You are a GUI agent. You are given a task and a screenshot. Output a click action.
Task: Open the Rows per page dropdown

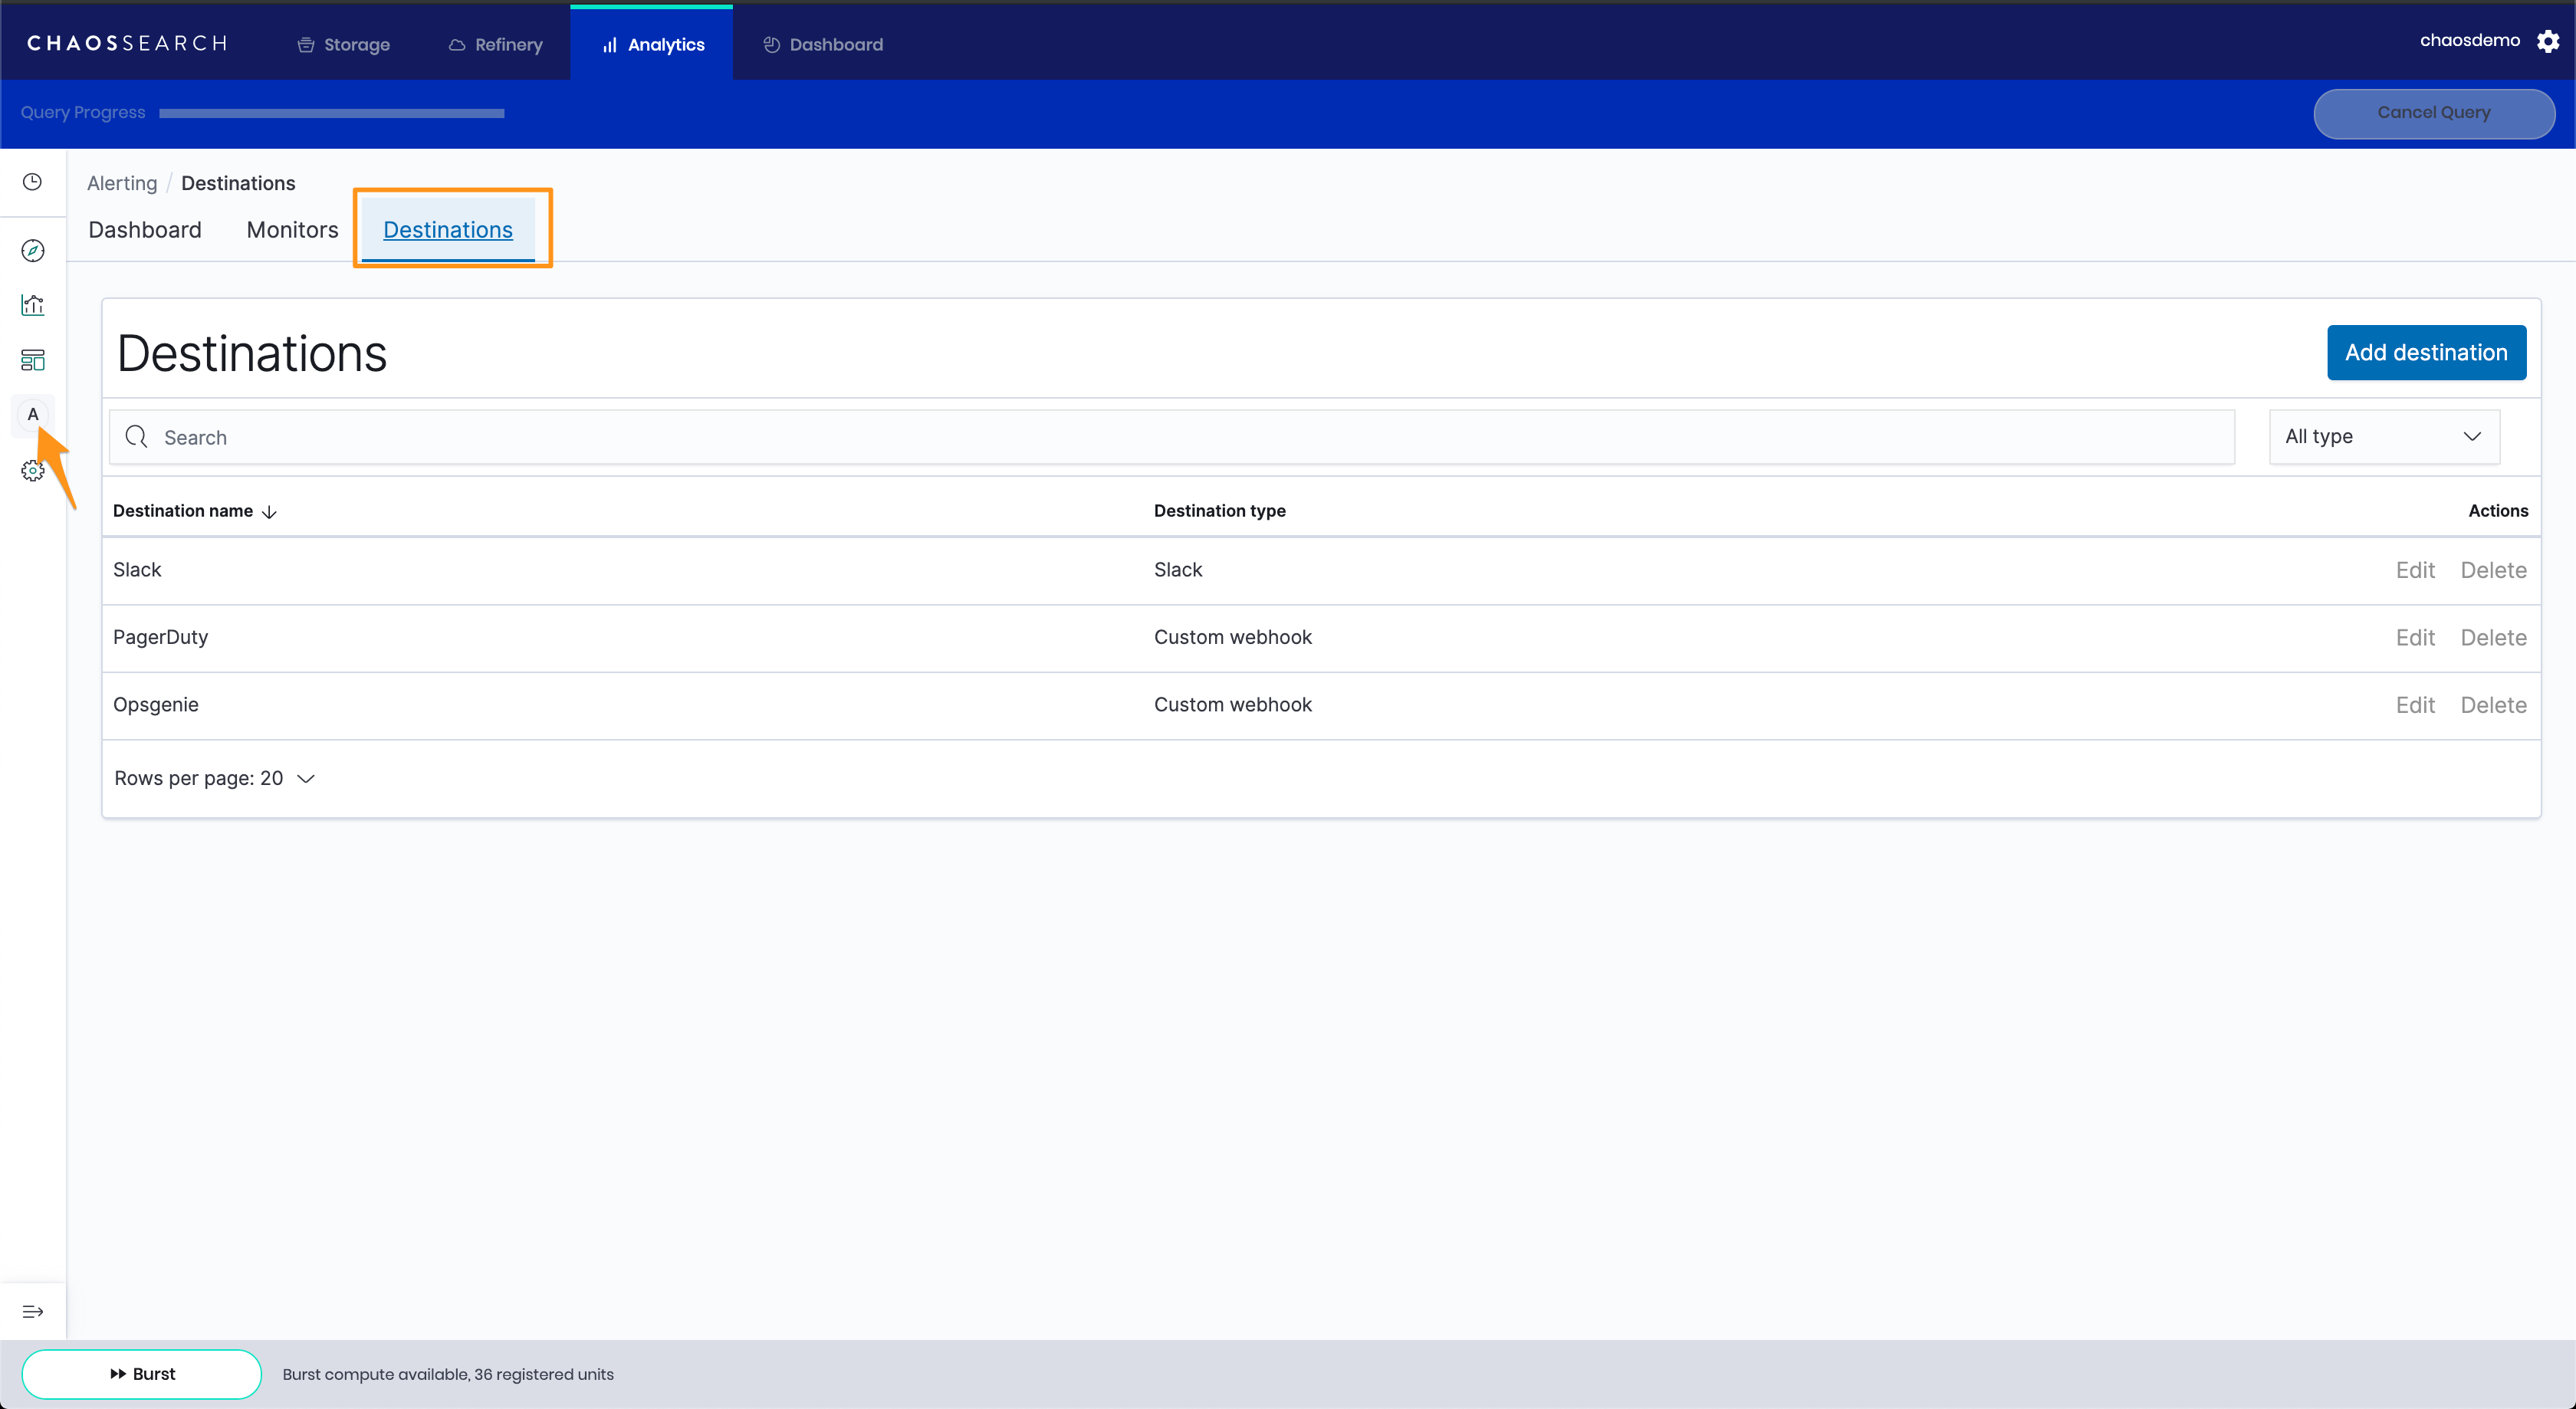pyautogui.click(x=214, y=778)
